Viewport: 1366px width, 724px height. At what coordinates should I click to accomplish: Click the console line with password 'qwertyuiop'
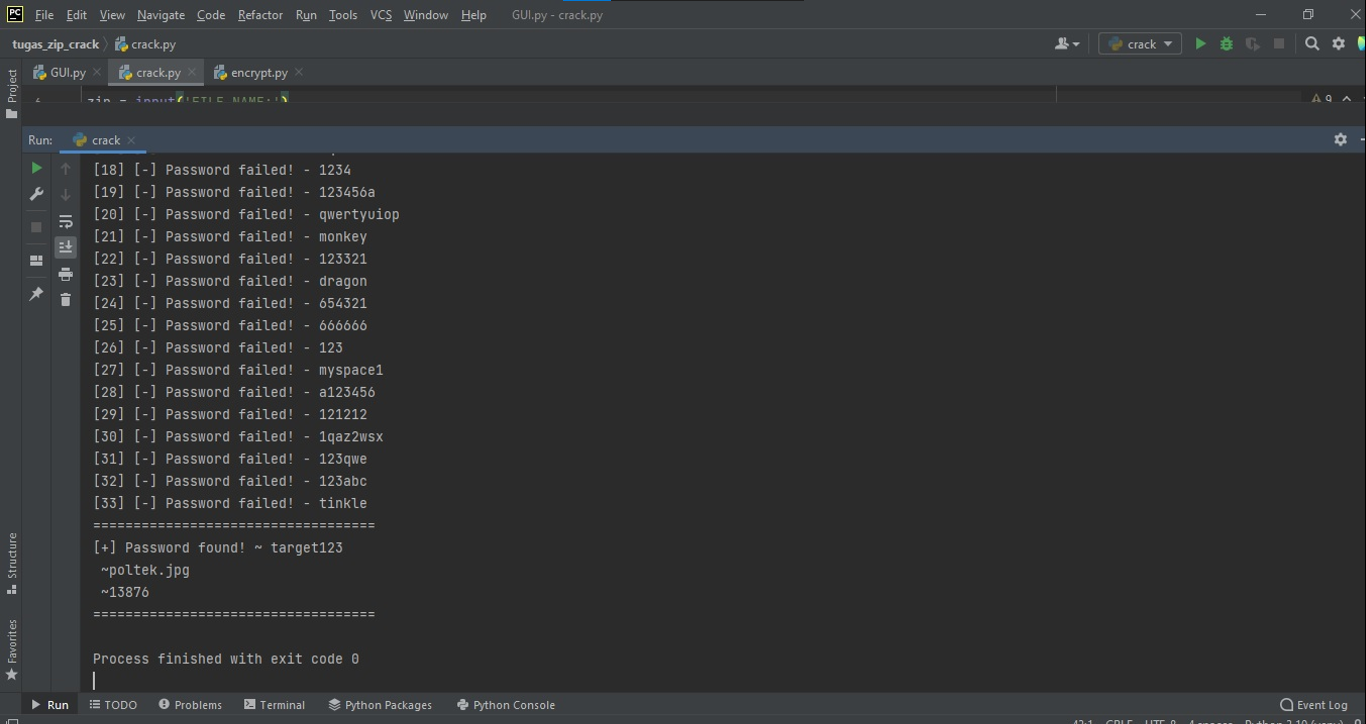pos(246,214)
